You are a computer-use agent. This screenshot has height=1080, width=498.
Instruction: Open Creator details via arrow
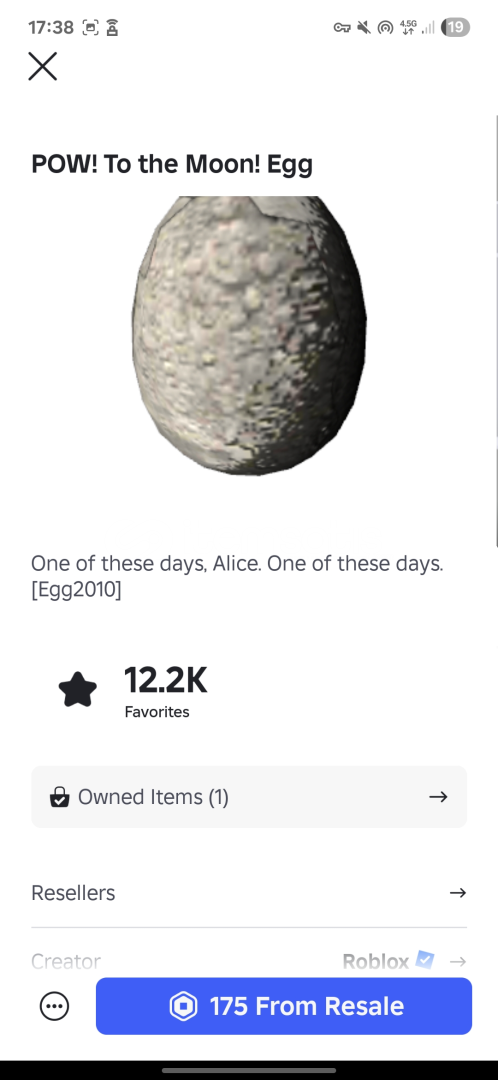(457, 961)
